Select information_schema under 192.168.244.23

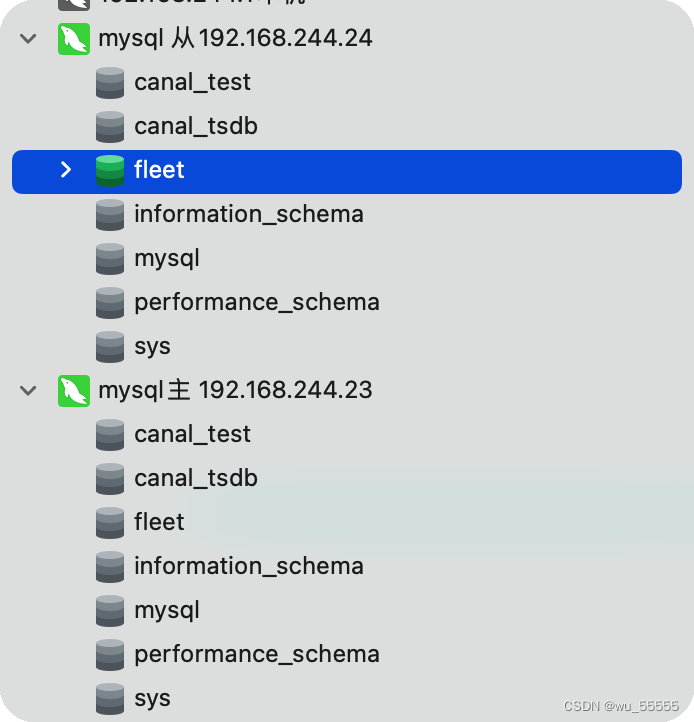coord(248,566)
